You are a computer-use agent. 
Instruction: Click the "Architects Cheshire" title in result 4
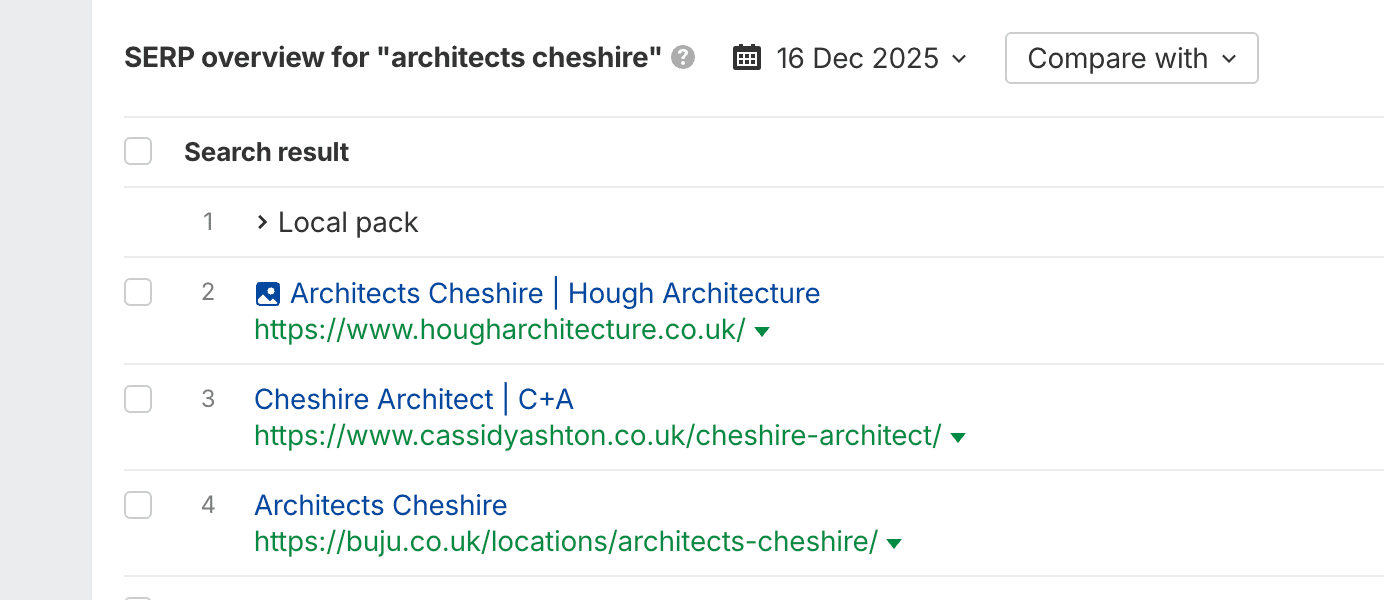pos(381,505)
